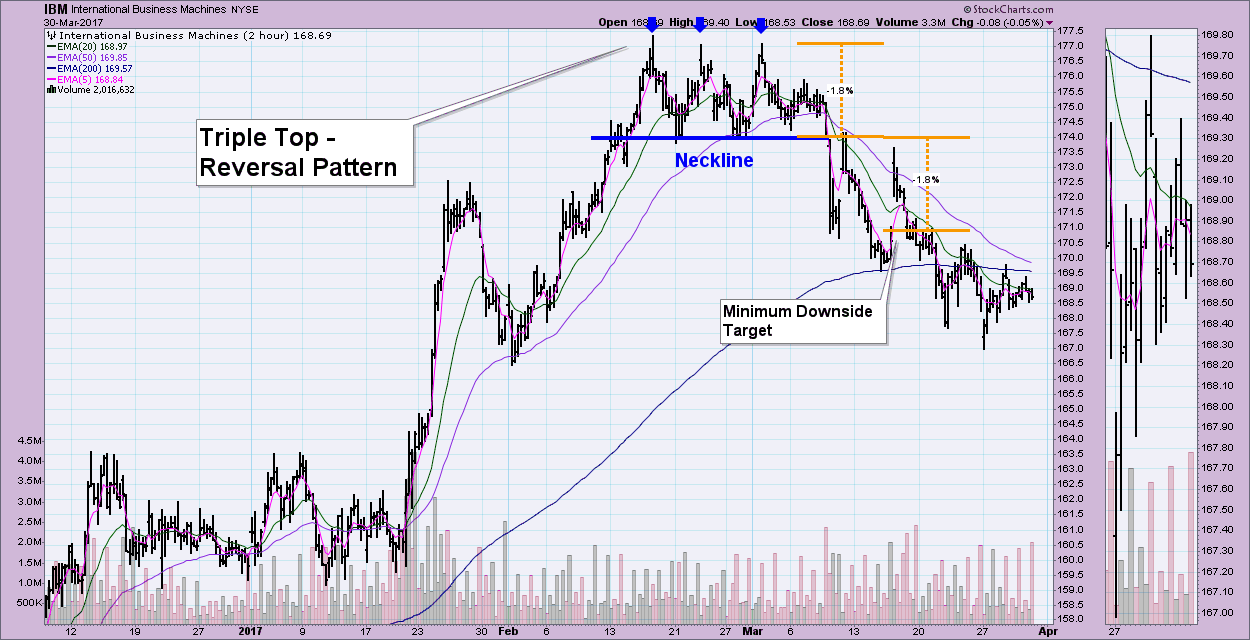The height and width of the screenshot is (640, 1250).
Task: Click the blue Neckline label
Action: point(713,160)
